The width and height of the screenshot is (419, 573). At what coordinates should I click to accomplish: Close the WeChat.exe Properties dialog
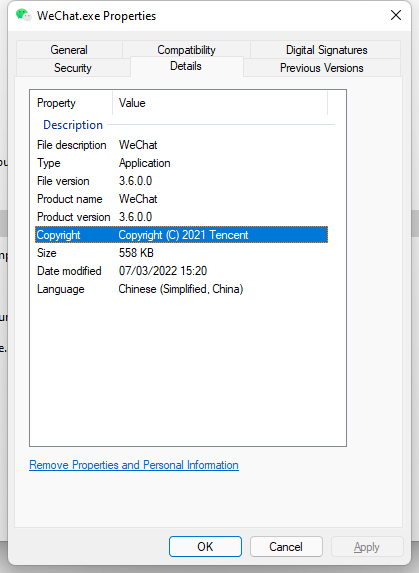pyautogui.click(x=396, y=15)
